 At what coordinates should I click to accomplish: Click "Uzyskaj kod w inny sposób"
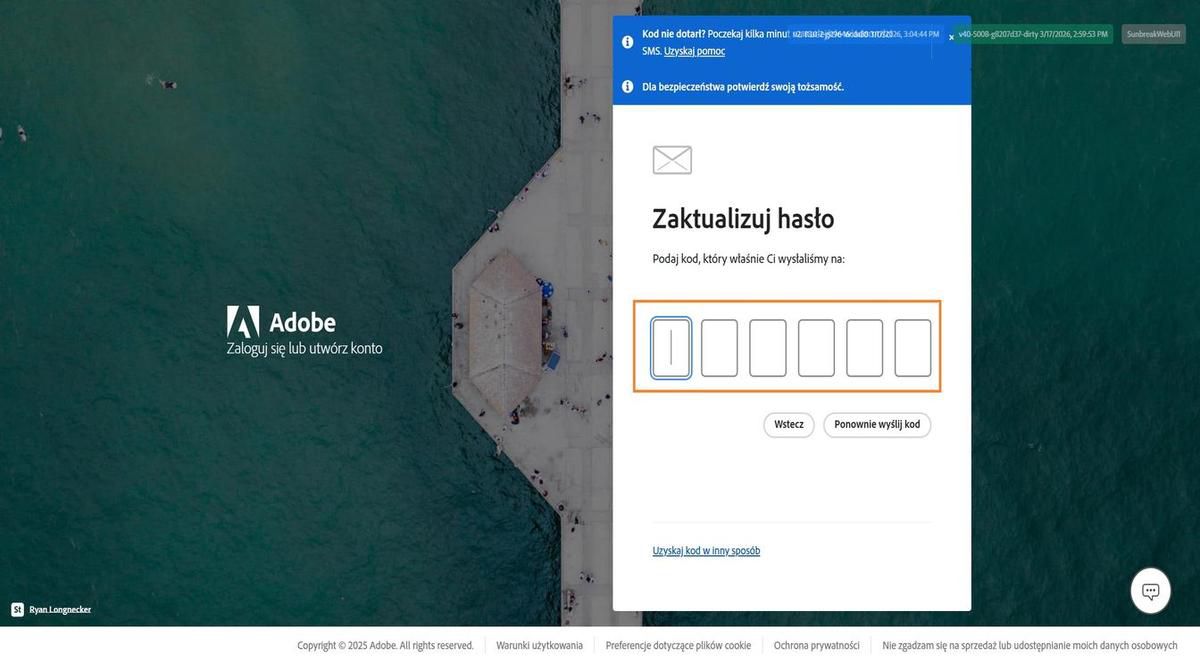pyautogui.click(x=706, y=550)
